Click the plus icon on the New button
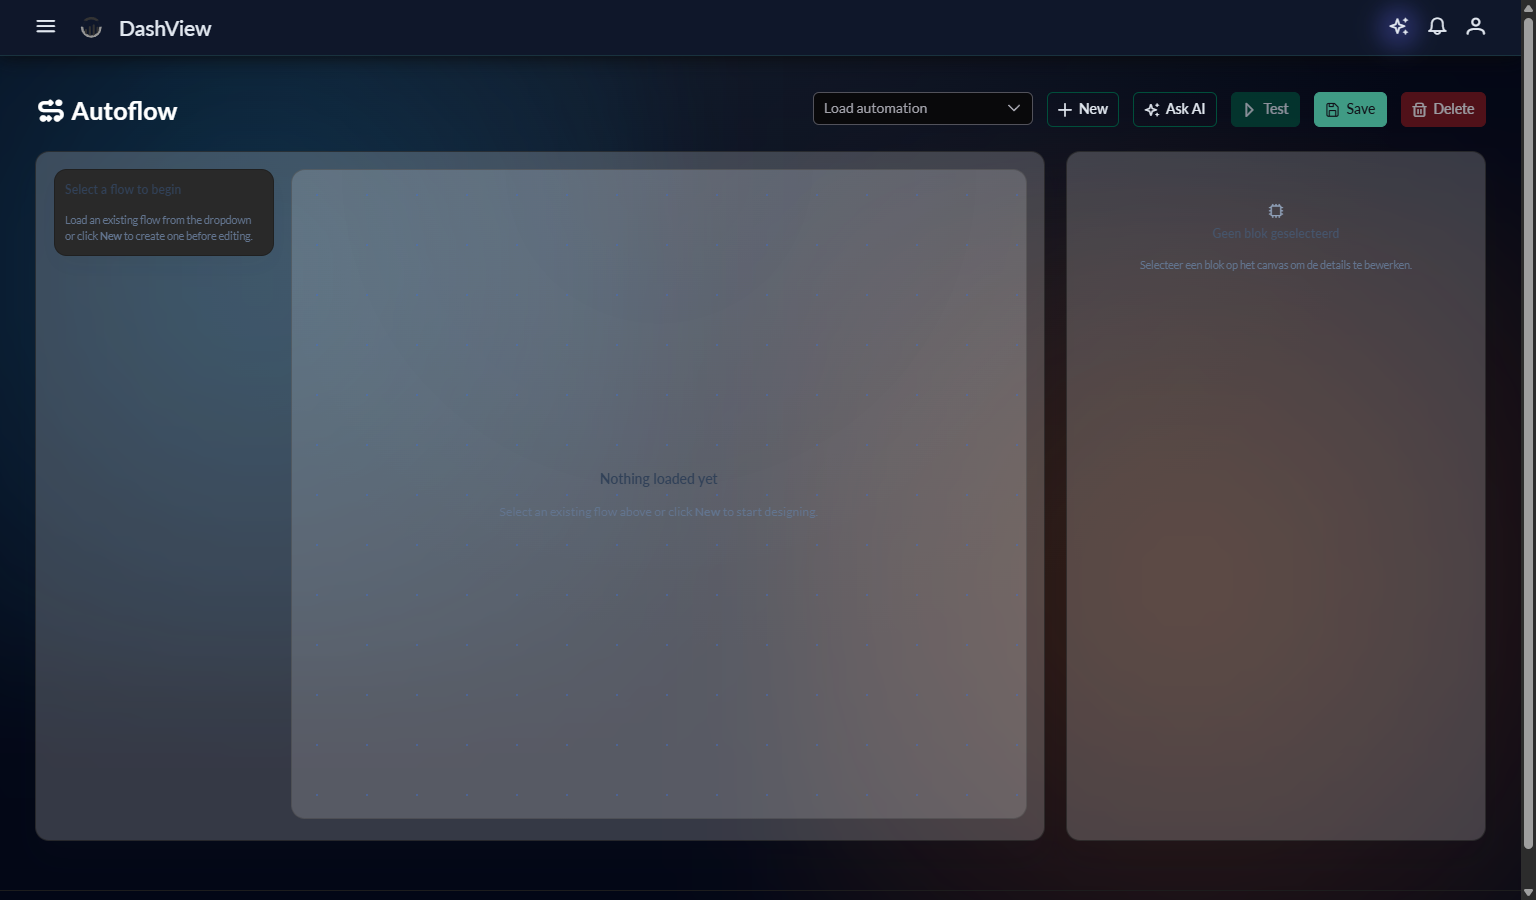 point(1064,109)
